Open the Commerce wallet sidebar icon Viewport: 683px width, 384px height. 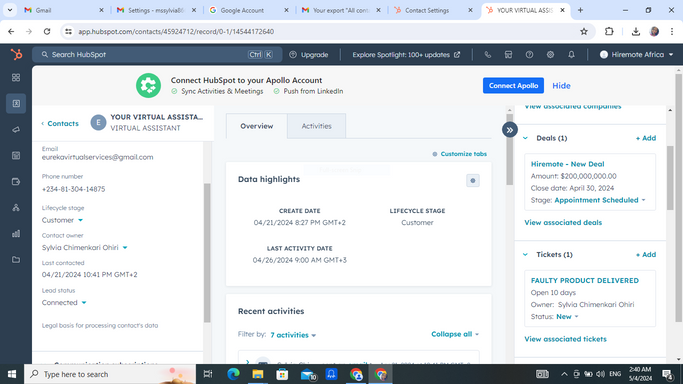16,182
